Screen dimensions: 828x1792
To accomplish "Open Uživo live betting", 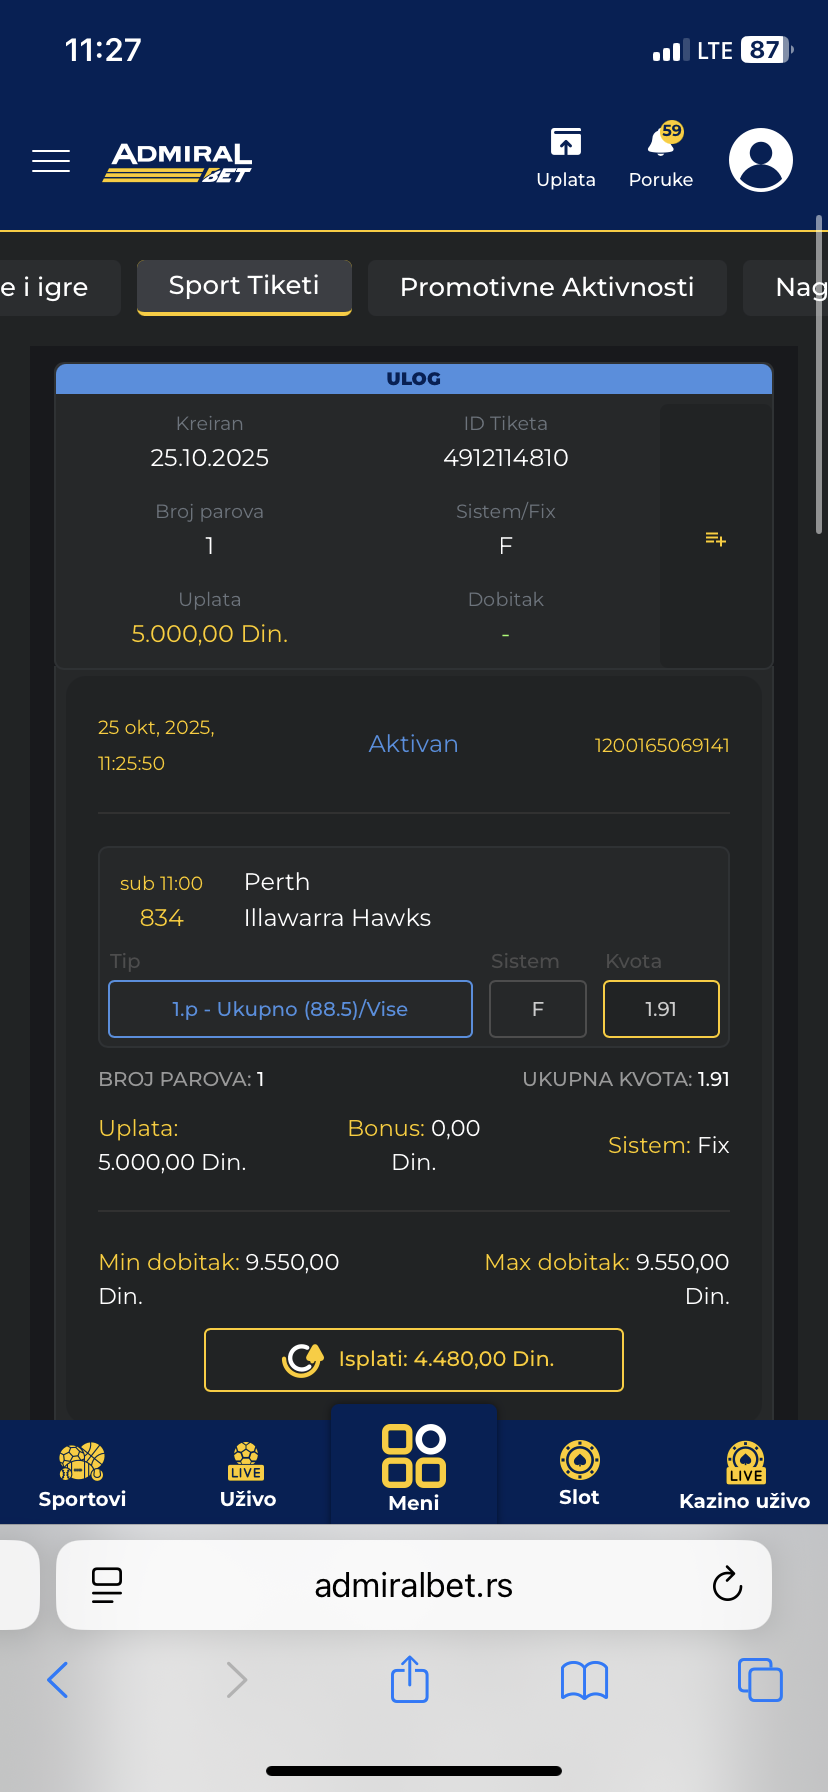I will 247,1474.
